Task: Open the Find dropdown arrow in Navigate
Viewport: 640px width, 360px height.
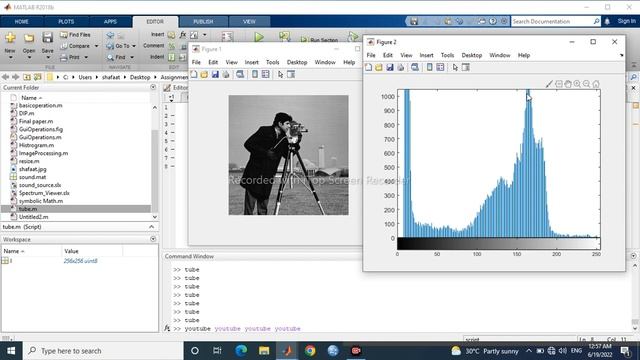Action: click(x=131, y=58)
